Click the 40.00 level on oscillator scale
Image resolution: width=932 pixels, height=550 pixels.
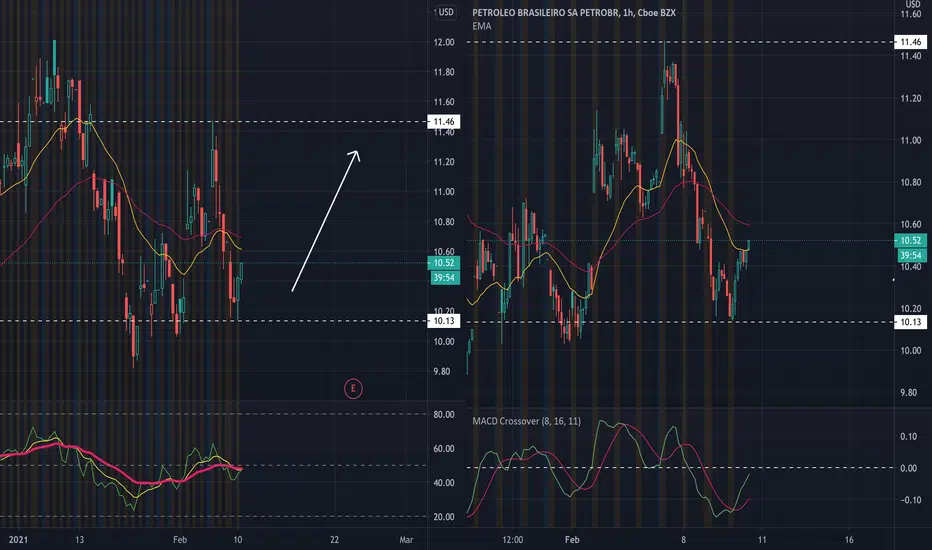tap(444, 483)
